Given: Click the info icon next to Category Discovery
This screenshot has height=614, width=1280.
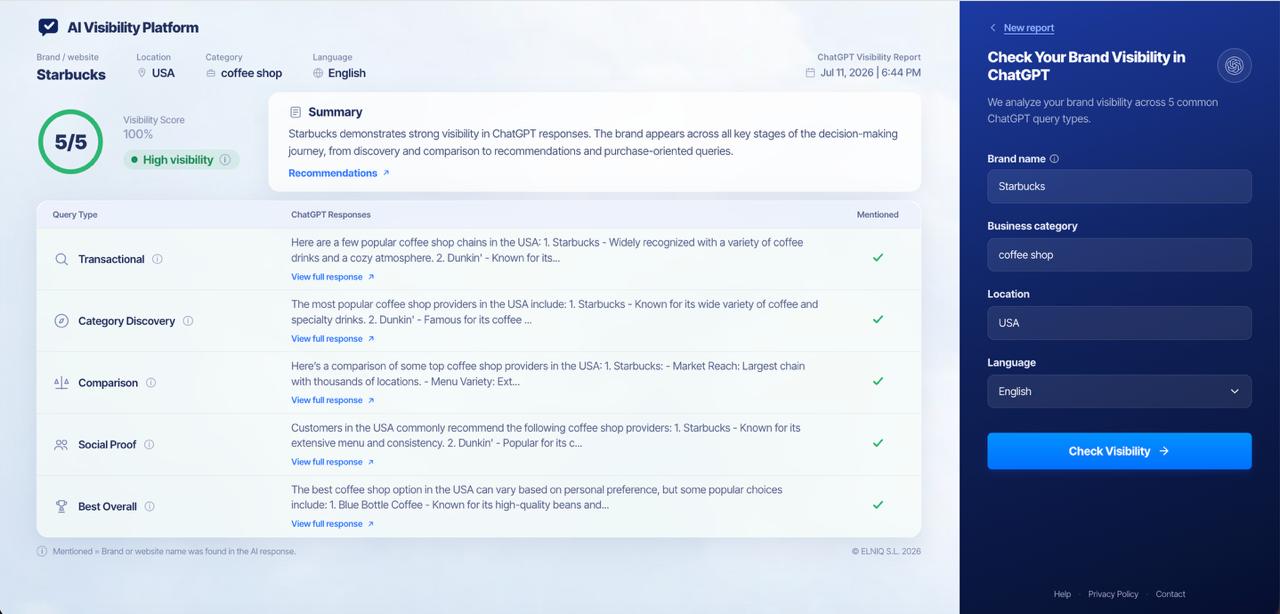Looking at the screenshot, I should click(188, 321).
